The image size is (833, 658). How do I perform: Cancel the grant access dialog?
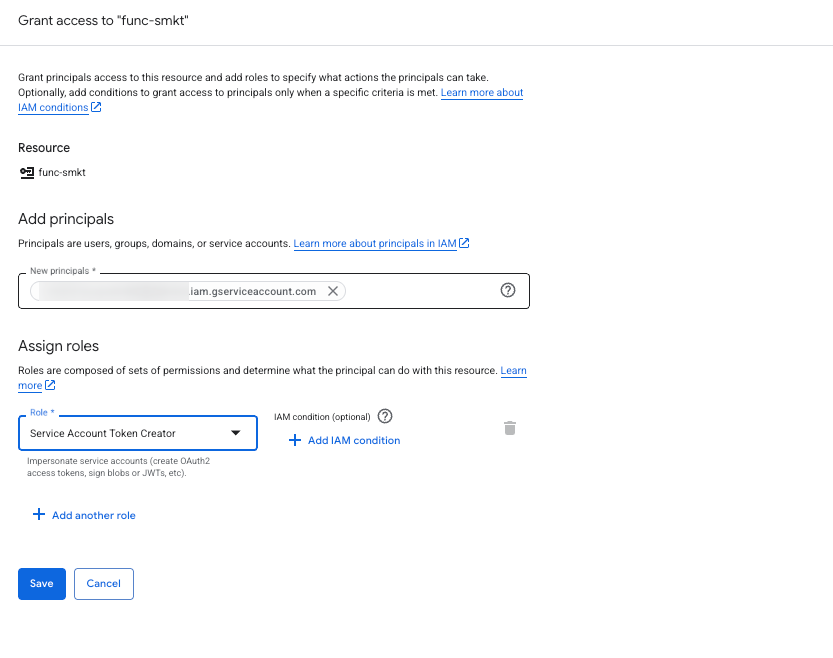pos(104,584)
